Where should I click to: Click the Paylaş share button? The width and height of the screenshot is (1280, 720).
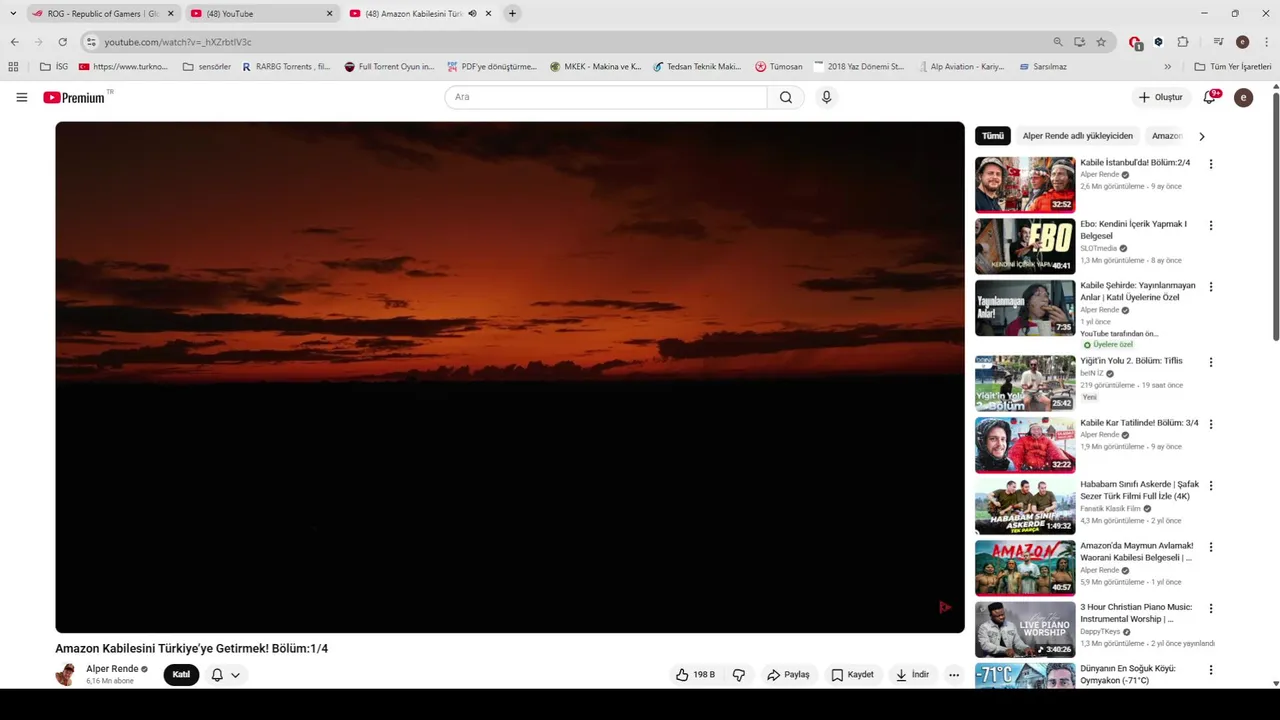788,675
